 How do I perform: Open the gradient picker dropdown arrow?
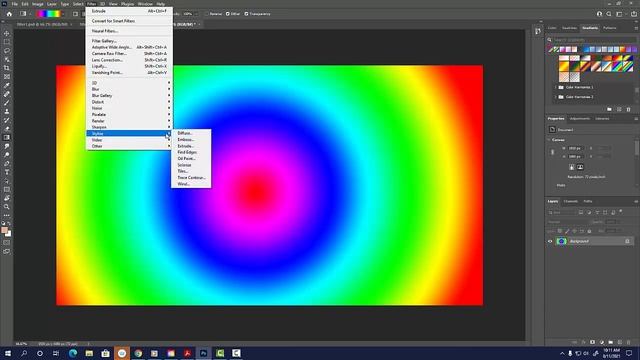(x=64, y=14)
